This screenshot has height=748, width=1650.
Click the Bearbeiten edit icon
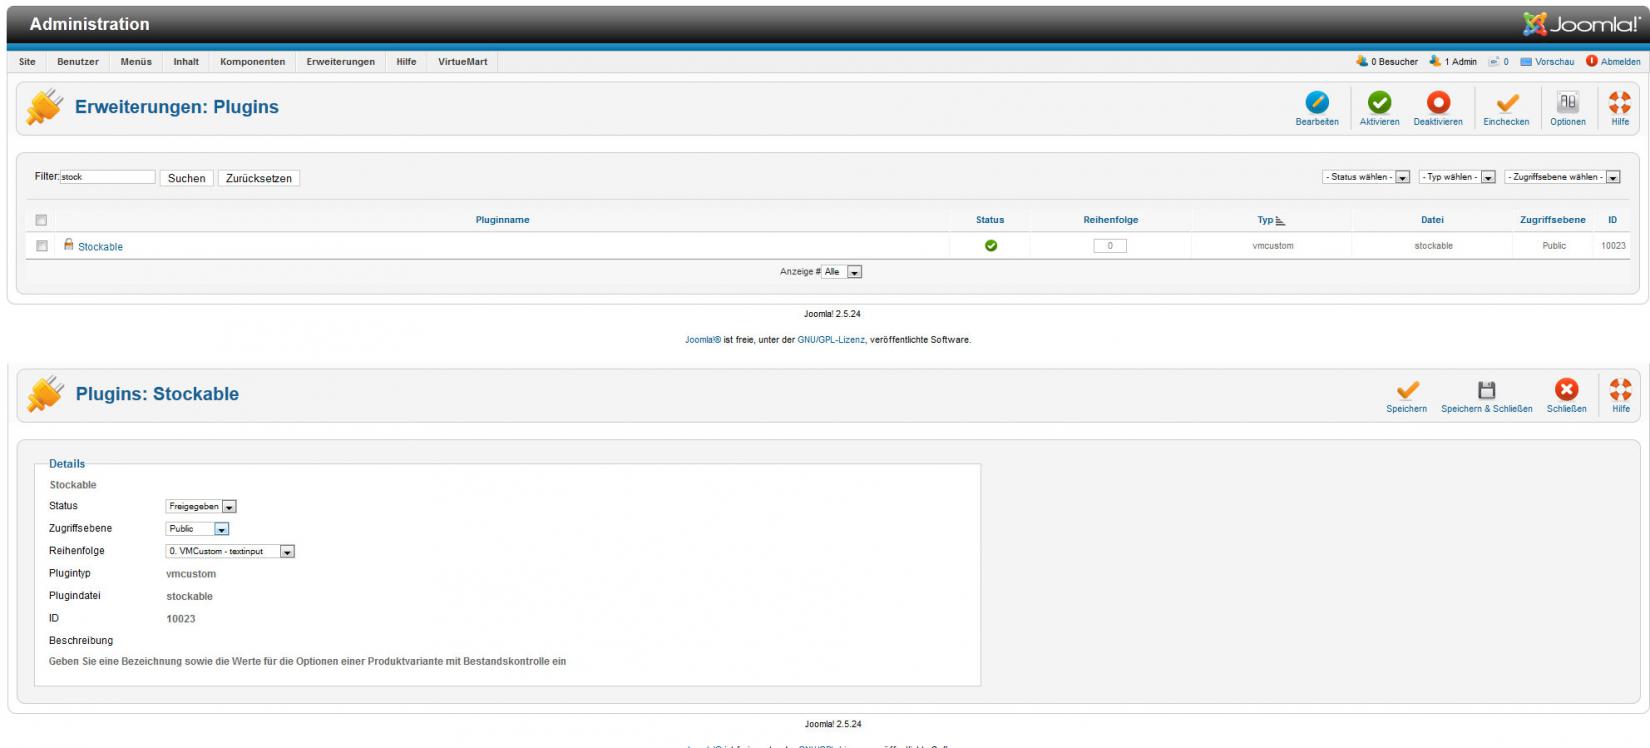tap(1317, 103)
